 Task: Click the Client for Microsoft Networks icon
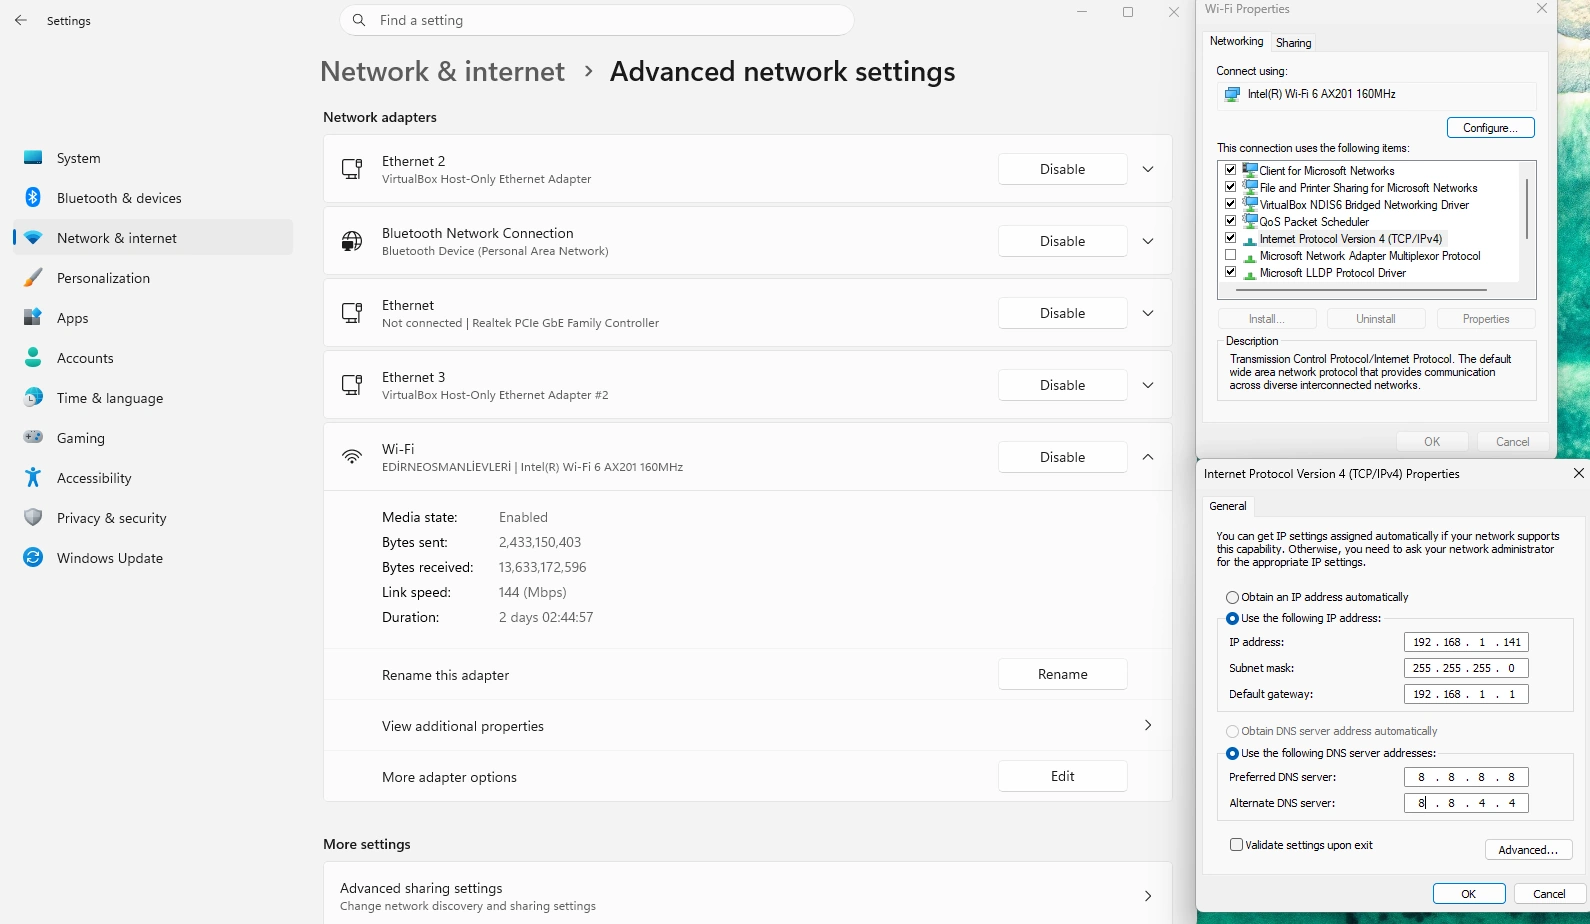click(1250, 171)
